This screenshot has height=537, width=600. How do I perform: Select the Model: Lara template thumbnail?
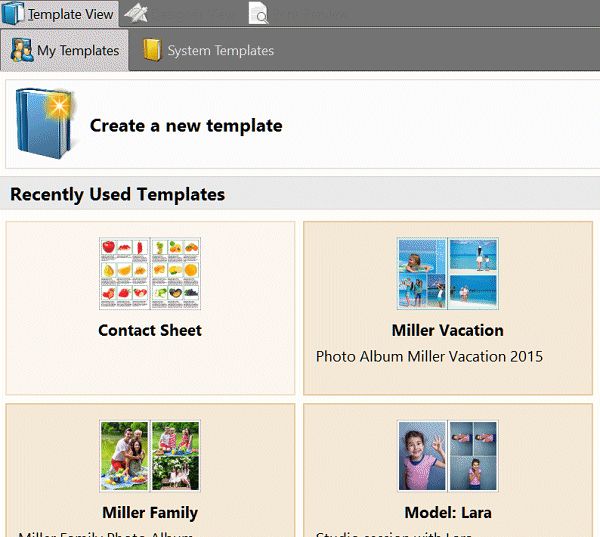[x=448, y=455]
